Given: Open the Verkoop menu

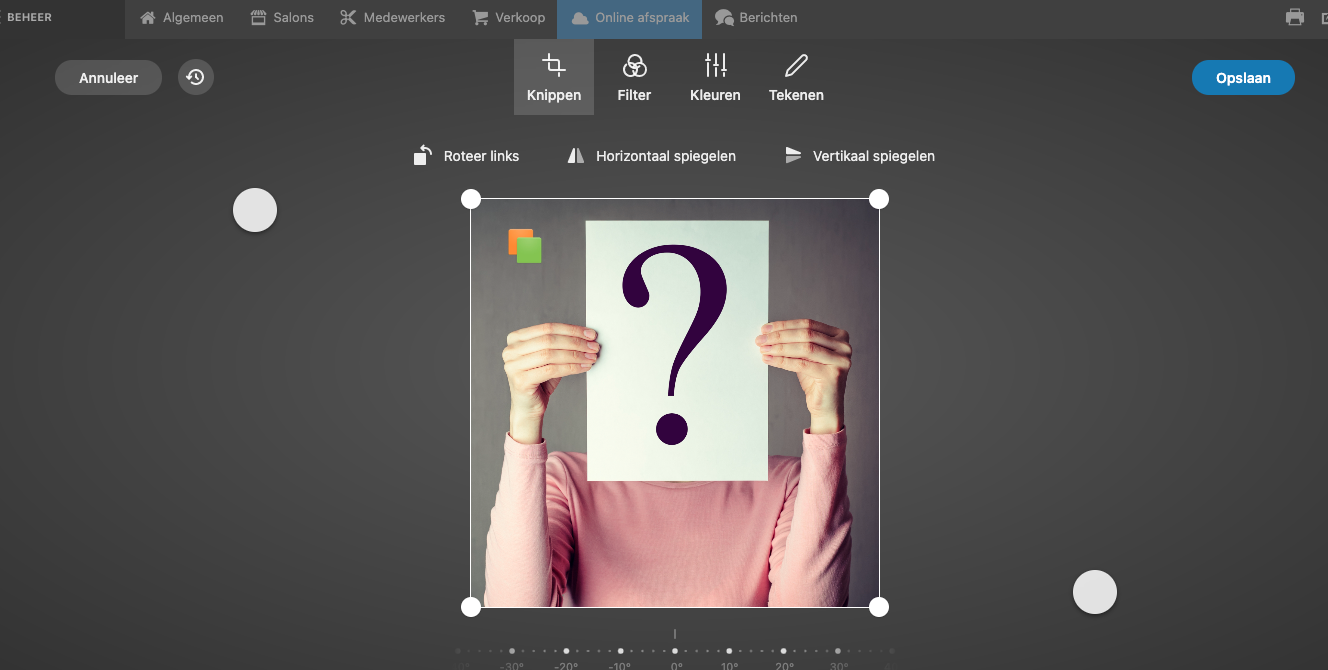Looking at the screenshot, I should [508, 18].
